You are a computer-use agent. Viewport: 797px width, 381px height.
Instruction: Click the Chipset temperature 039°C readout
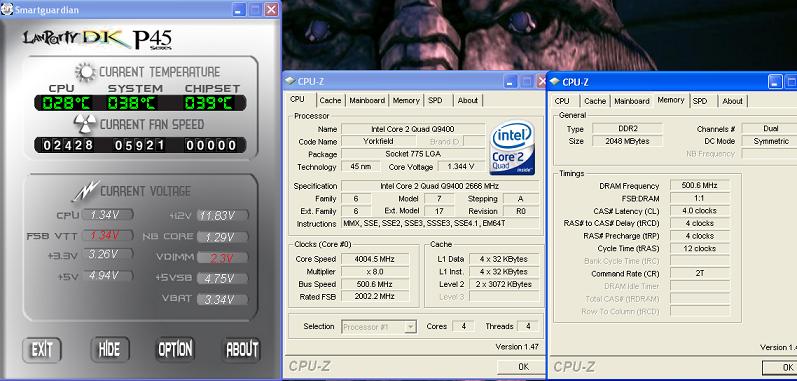pos(208,103)
